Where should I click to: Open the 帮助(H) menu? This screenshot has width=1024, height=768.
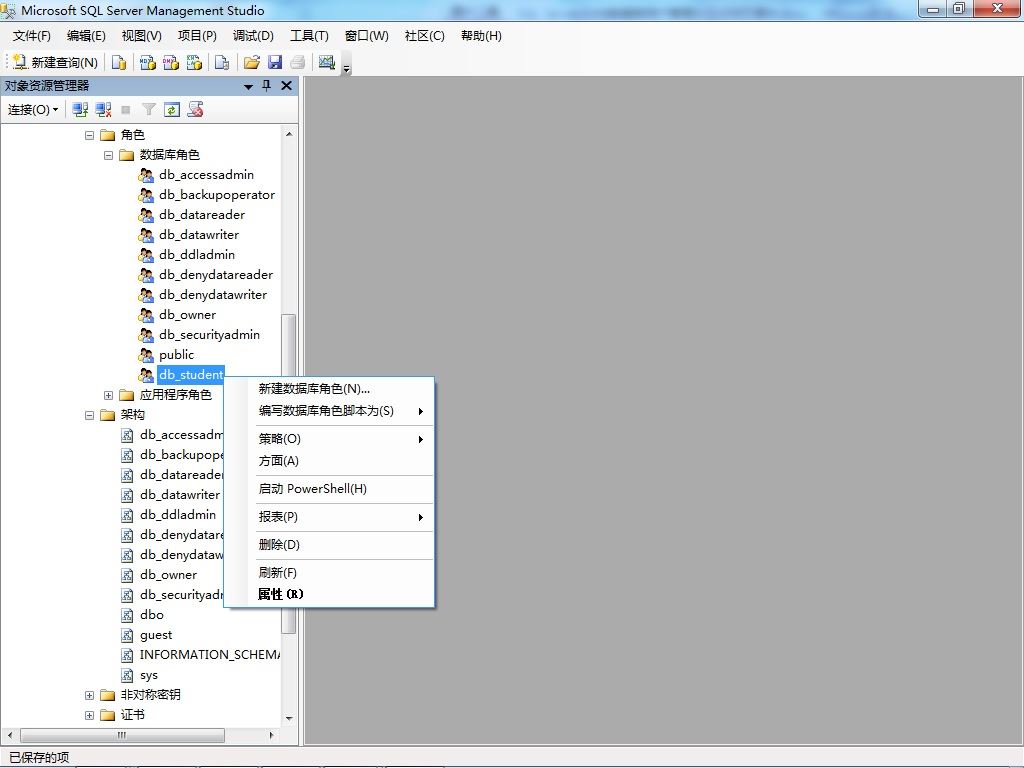pyautogui.click(x=481, y=36)
